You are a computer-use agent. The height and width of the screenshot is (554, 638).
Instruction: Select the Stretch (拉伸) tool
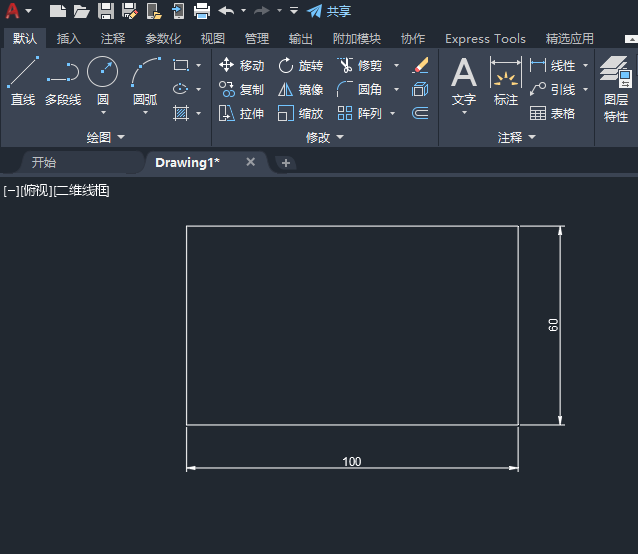(241, 113)
